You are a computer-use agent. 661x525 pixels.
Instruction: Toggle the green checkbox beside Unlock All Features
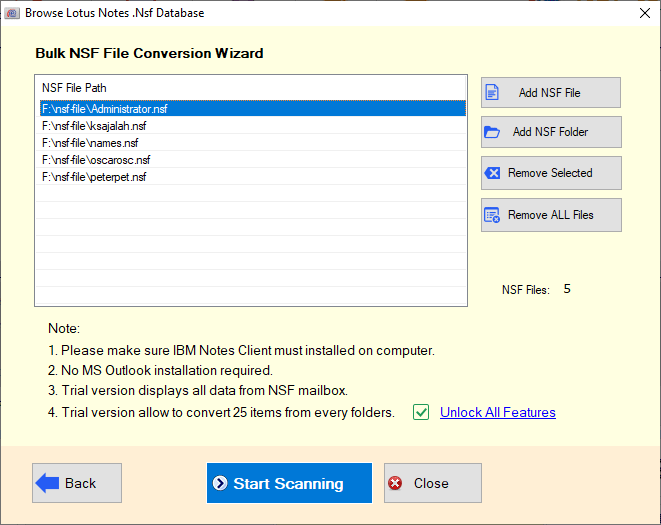(421, 412)
